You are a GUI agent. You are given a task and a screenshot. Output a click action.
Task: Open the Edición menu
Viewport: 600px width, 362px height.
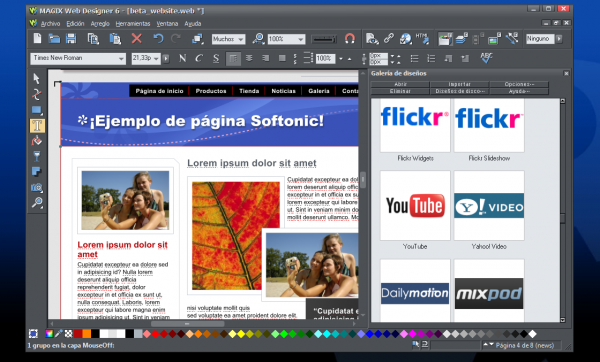(x=75, y=24)
